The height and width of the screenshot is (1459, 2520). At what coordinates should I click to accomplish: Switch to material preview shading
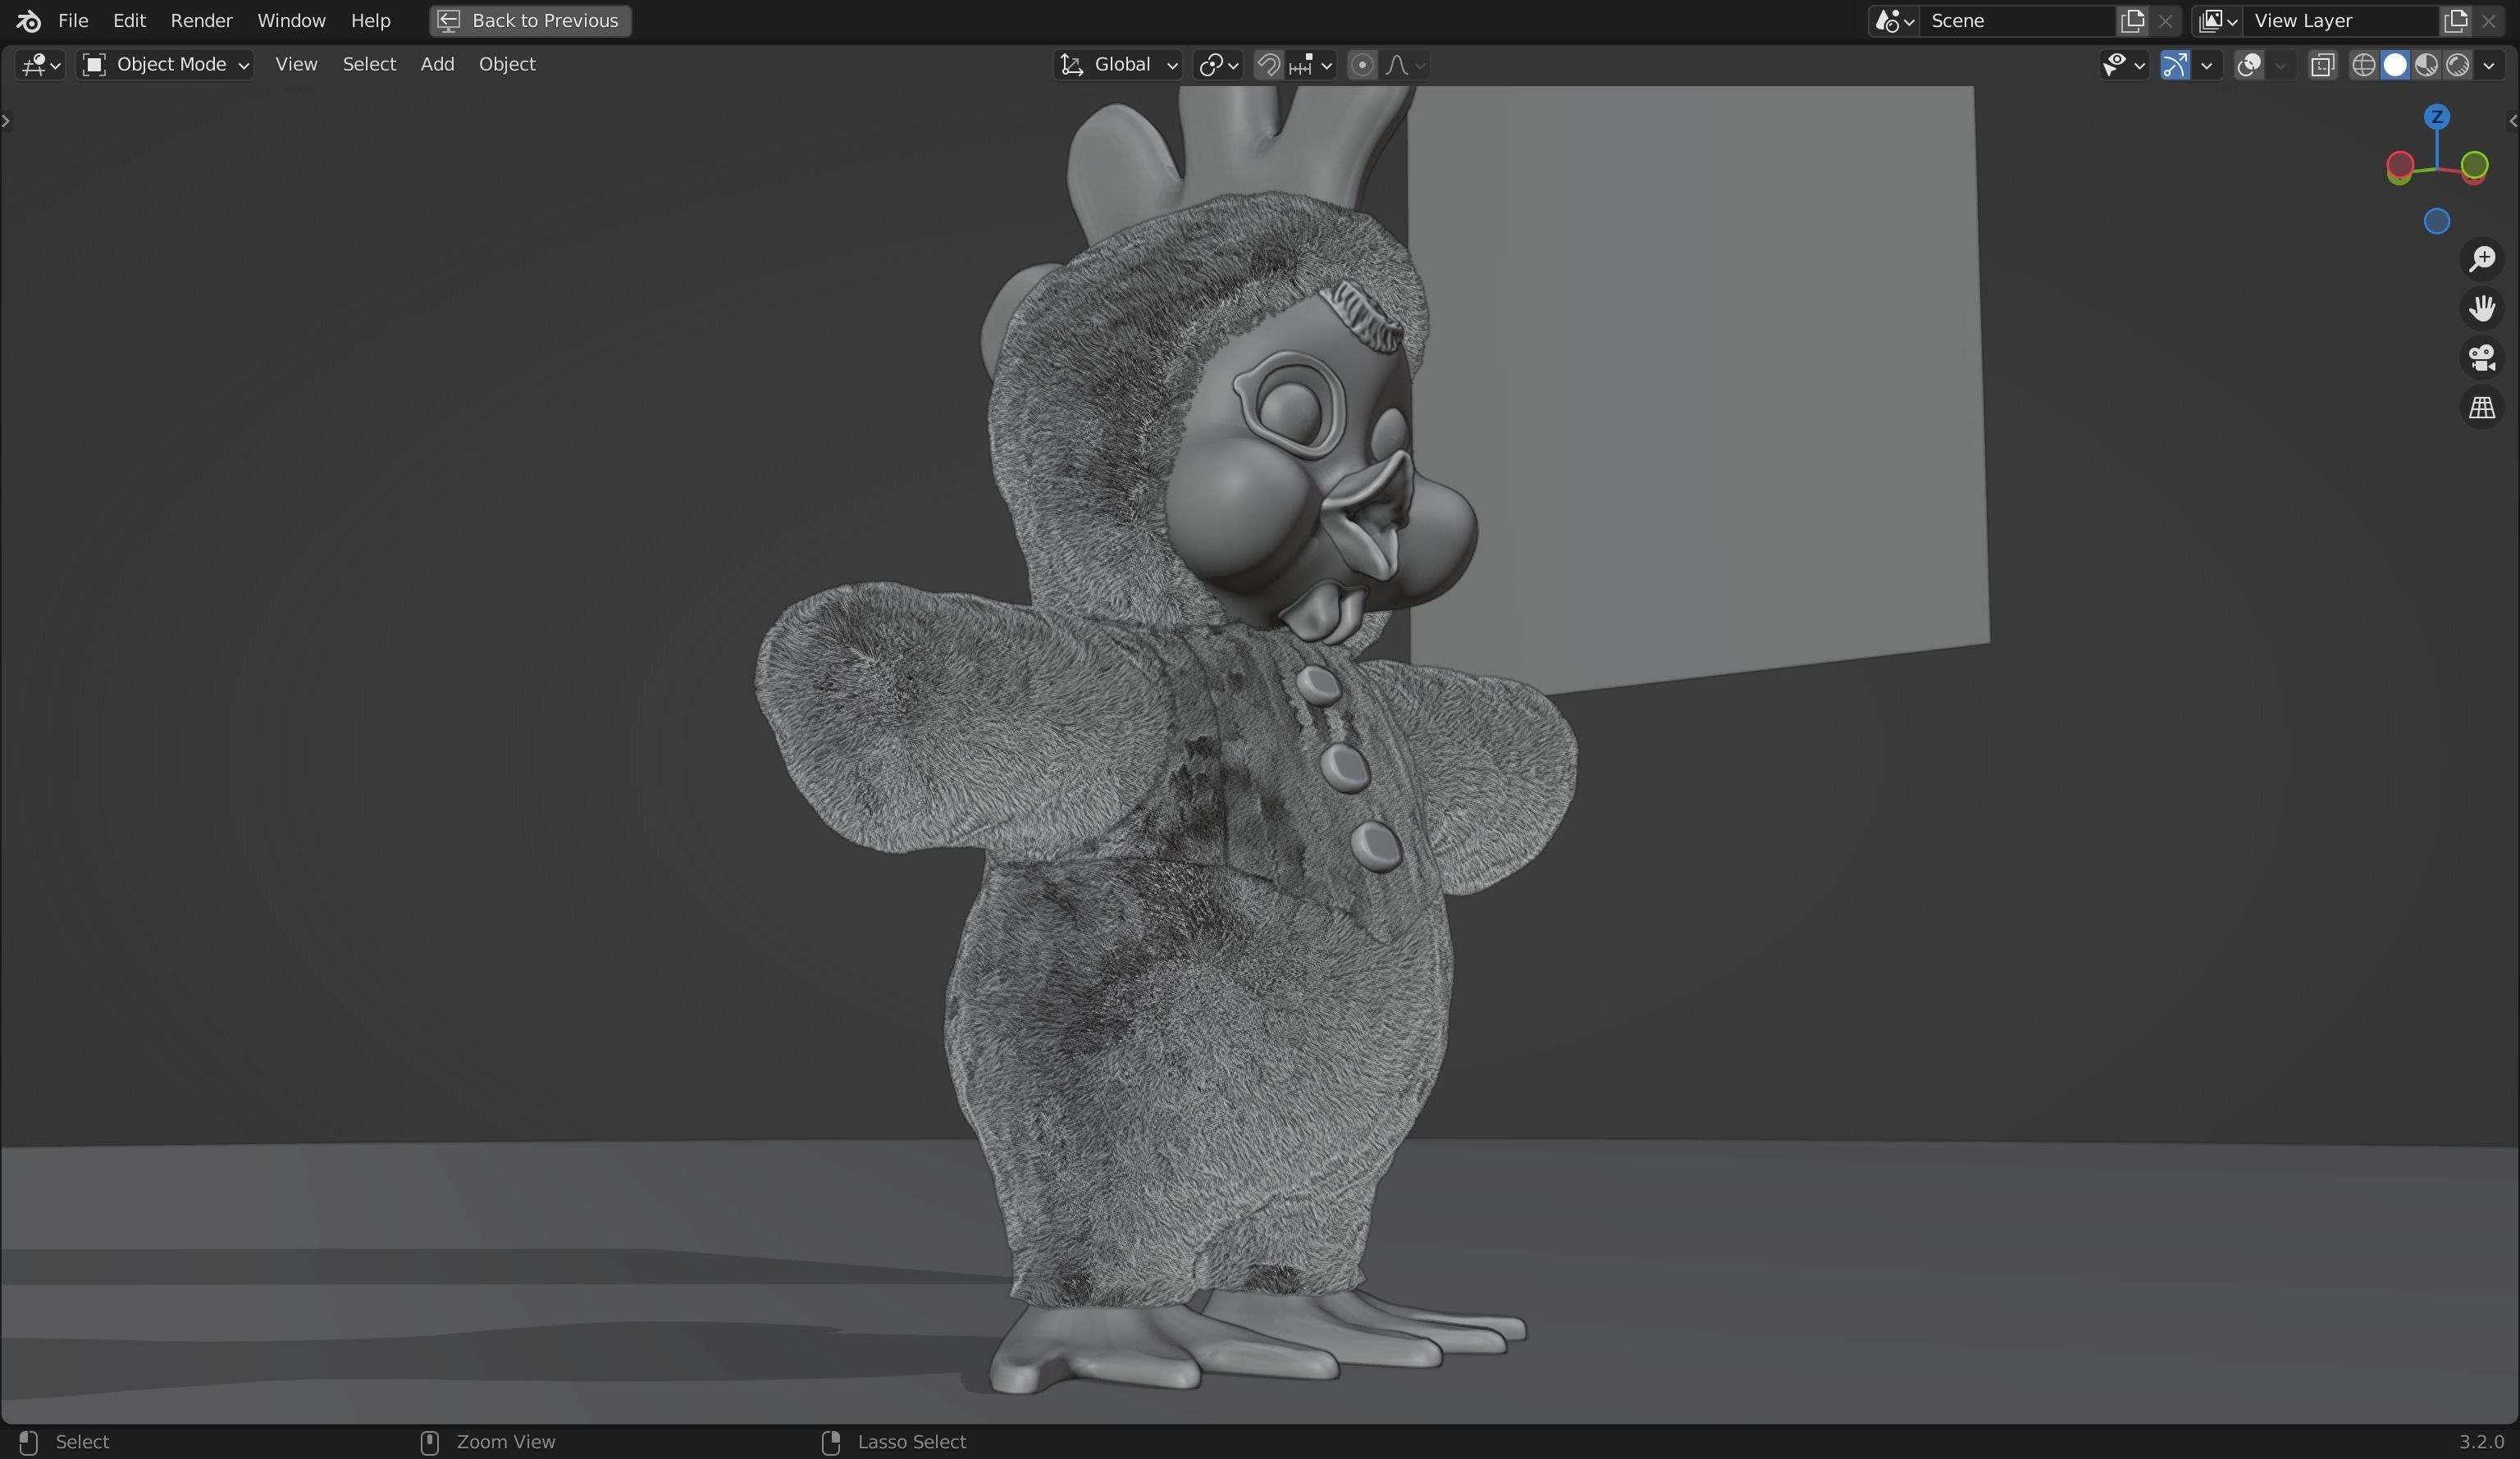coord(2426,65)
